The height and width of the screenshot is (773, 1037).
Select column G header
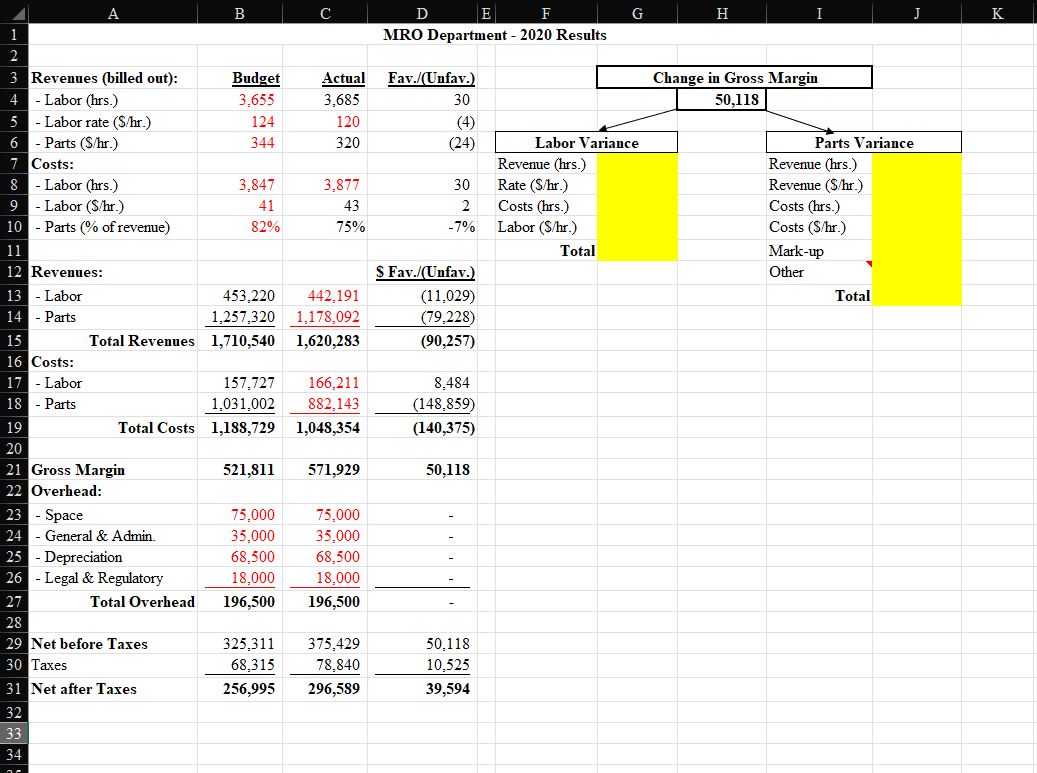[x=638, y=12]
